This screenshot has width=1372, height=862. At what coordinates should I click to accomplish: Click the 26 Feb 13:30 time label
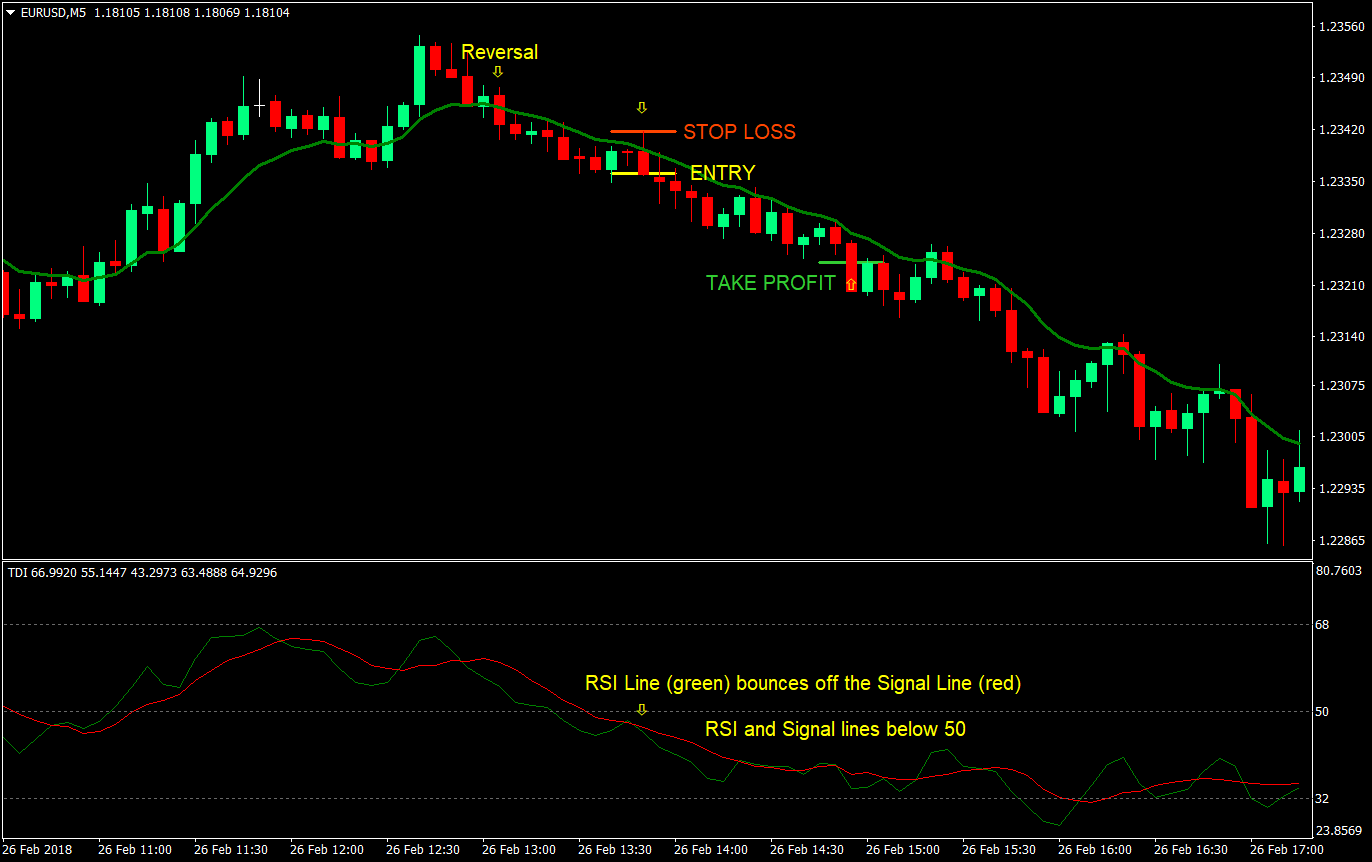pos(615,850)
